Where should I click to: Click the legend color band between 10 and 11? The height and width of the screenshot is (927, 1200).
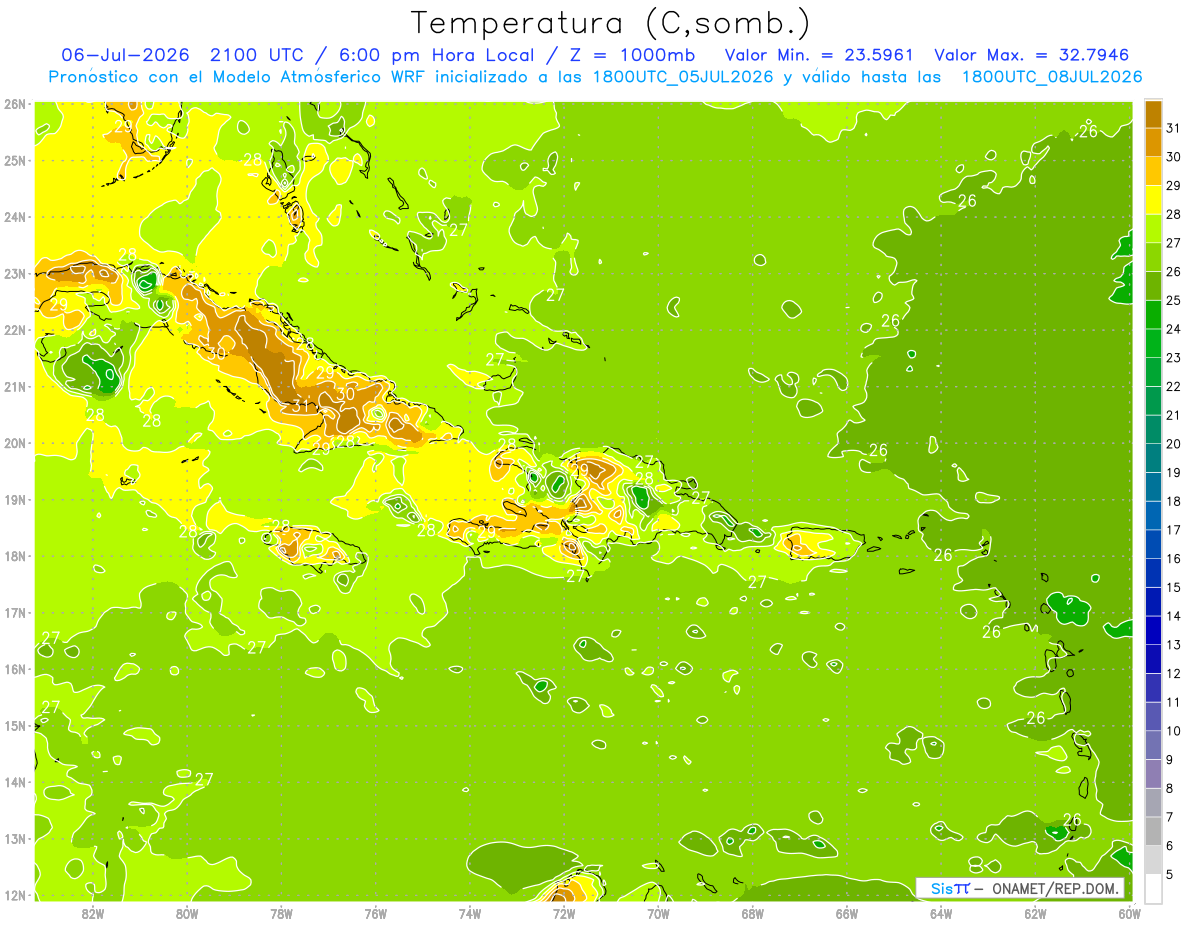(x=1153, y=717)
